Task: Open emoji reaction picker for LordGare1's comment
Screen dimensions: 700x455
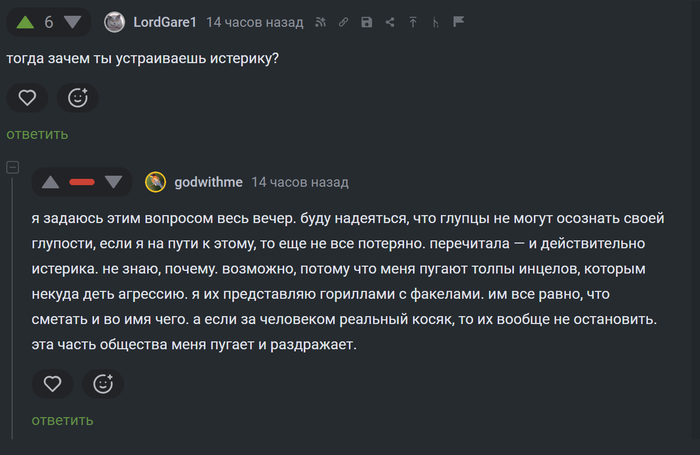Action: pos(77,97)
